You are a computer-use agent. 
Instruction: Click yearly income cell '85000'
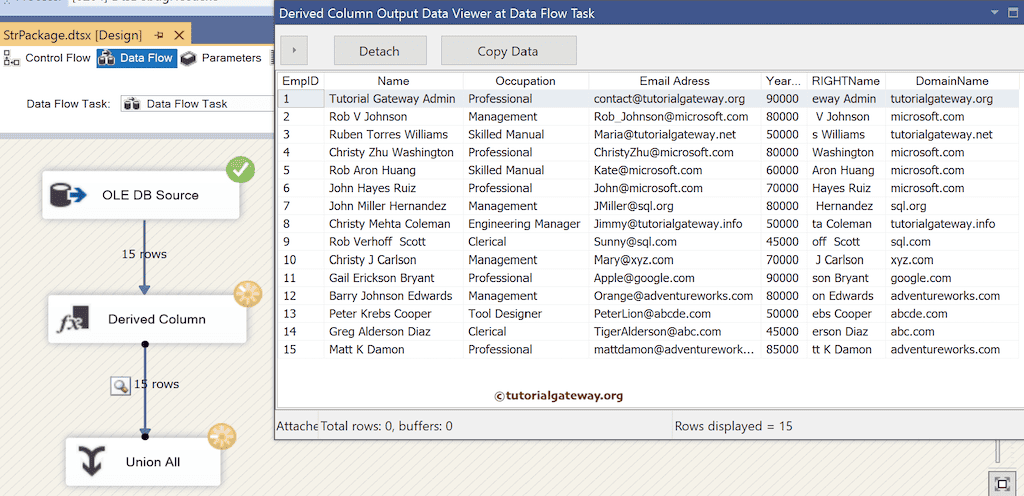784,349
